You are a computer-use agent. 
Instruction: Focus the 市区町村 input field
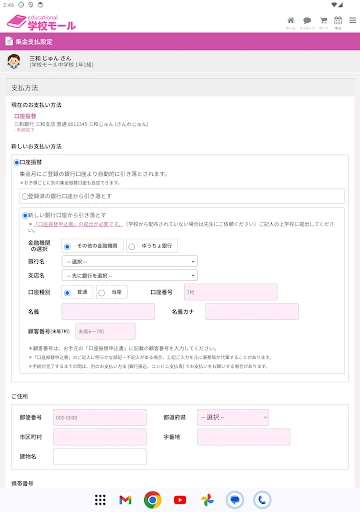point(100,437)
